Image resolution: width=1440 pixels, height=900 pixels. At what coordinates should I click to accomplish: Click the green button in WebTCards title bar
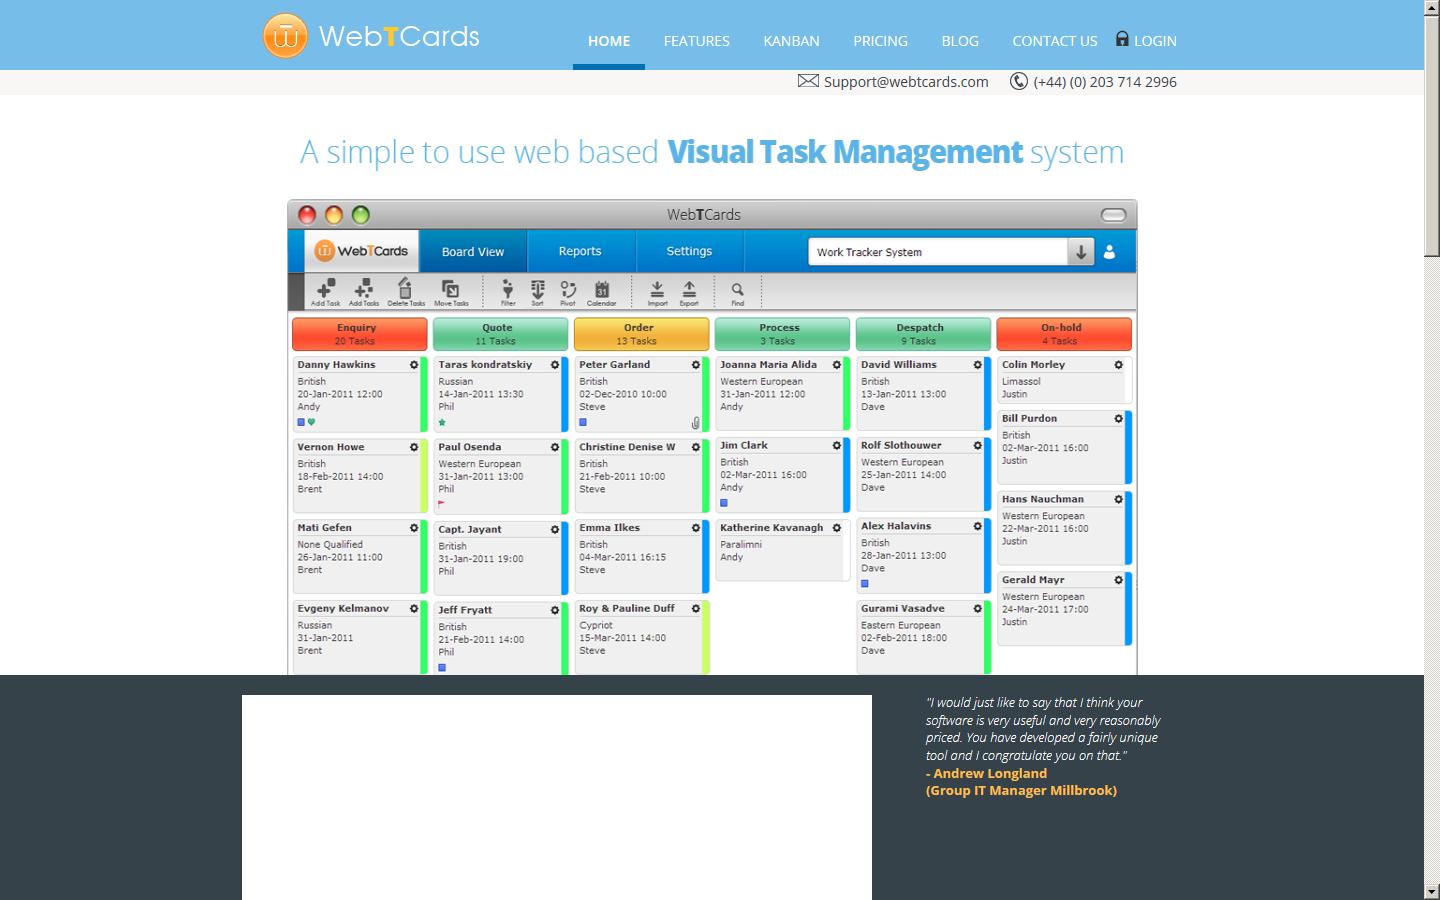361,215
